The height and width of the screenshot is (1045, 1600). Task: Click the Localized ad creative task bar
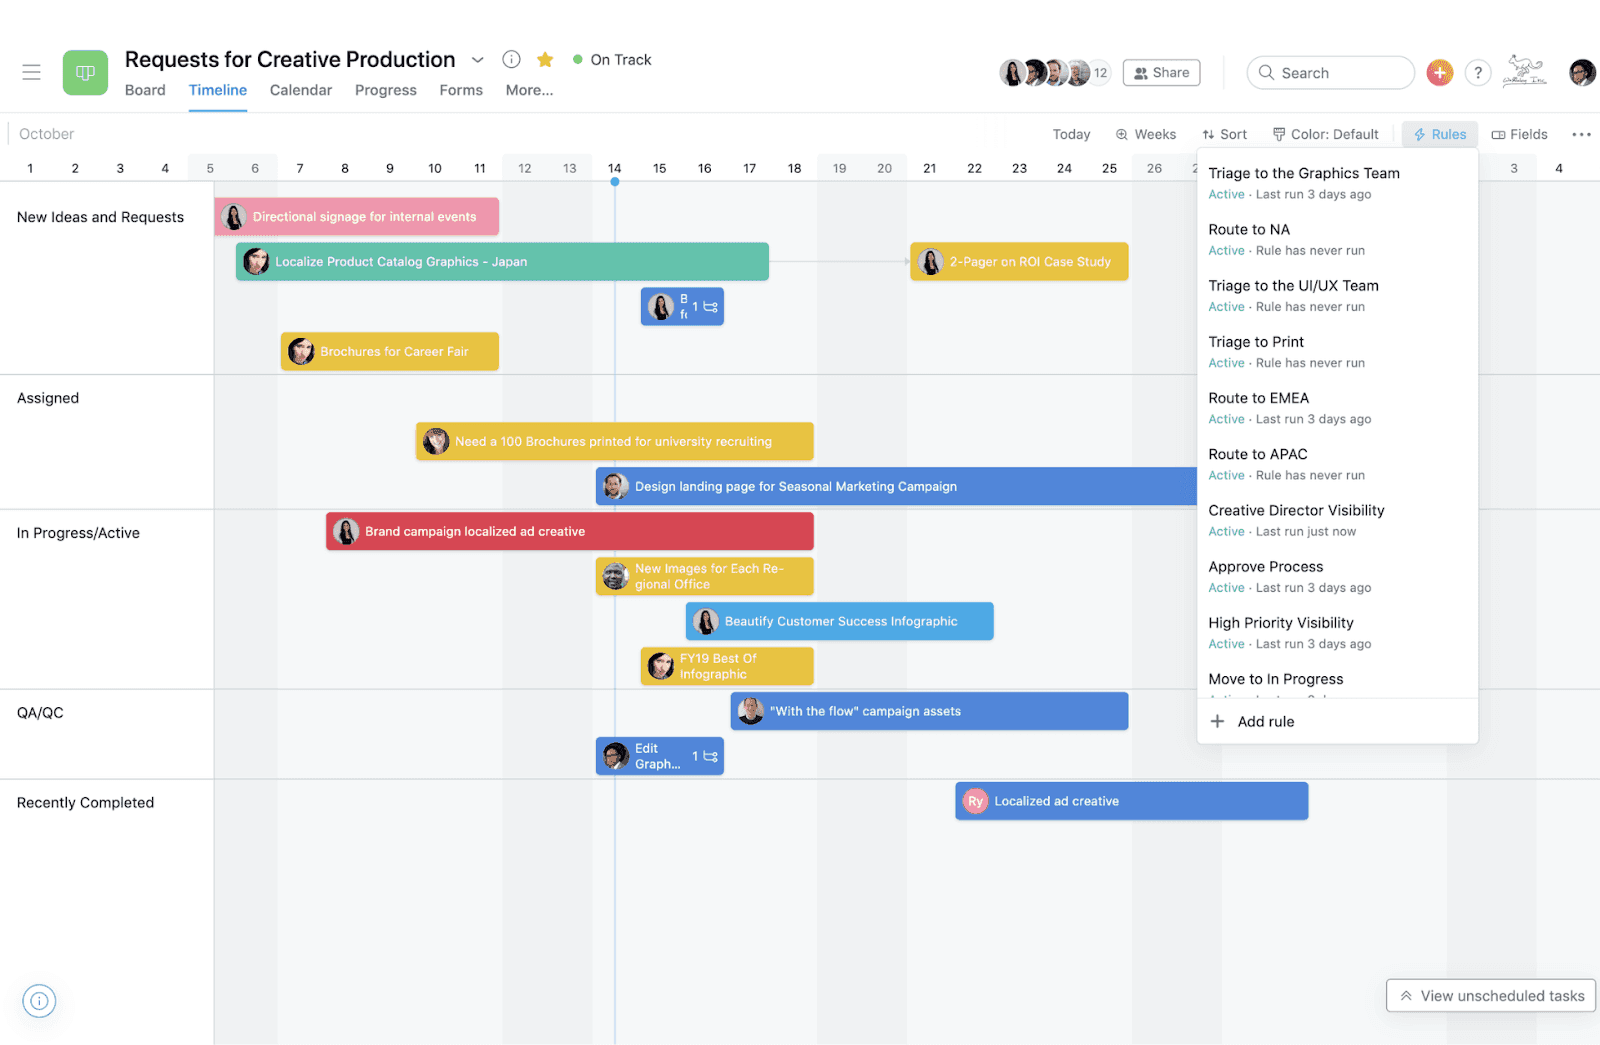coord(1130,800)
